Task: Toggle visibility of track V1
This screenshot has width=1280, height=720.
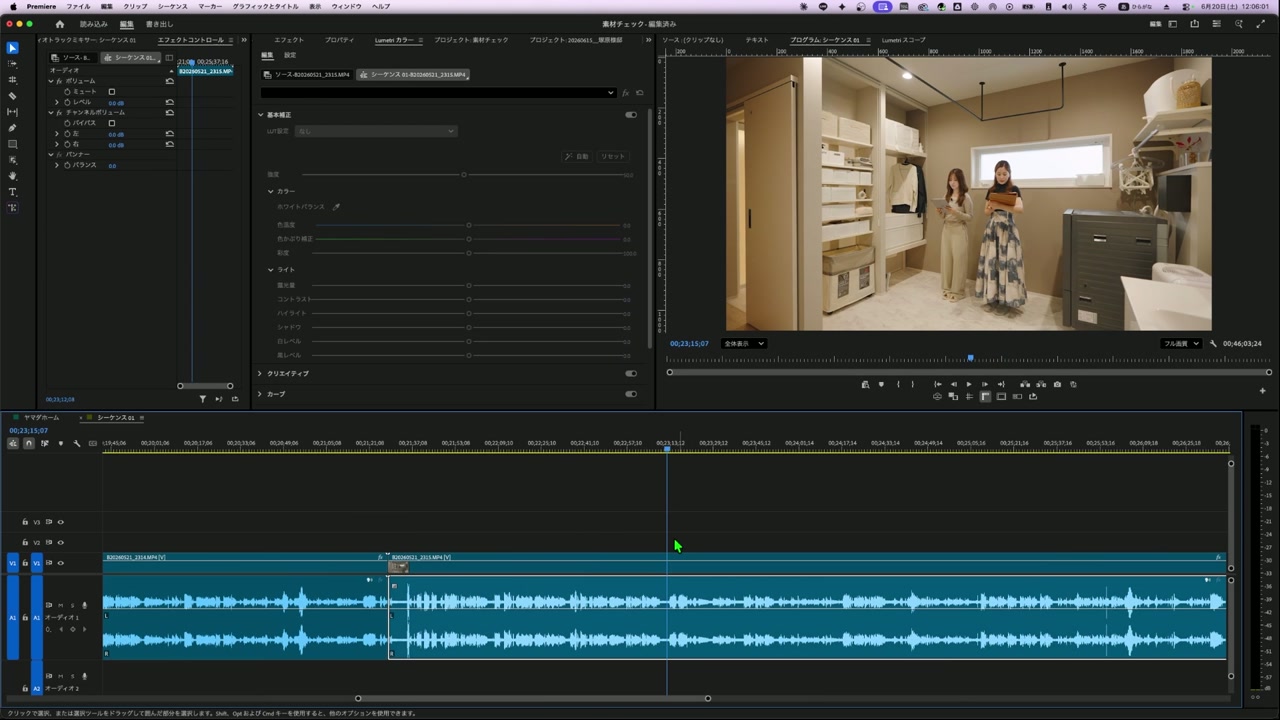Action: pos(60,563)
